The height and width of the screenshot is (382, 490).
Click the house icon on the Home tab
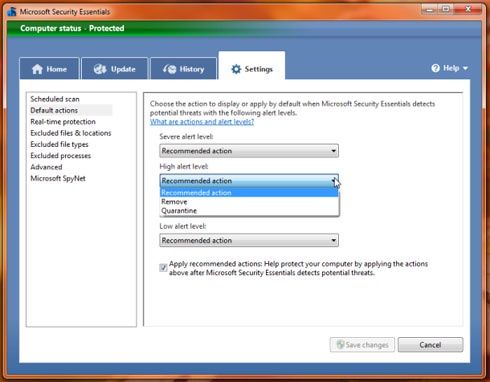tap(37, 69)
